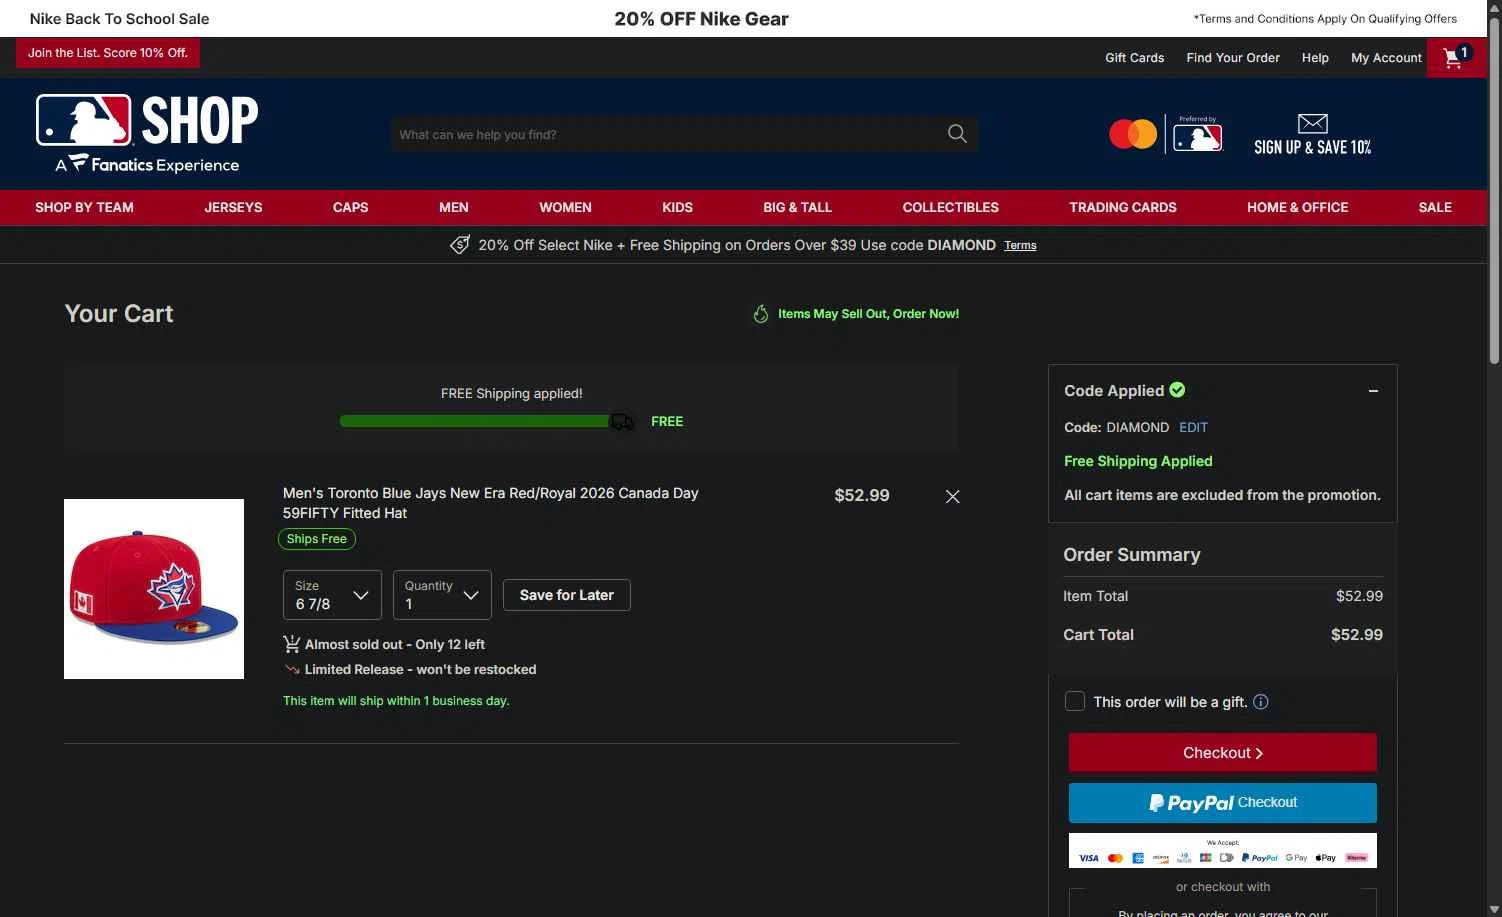Open Find Your Order link
The image size is (1502, 917).
pos(1233,58)
